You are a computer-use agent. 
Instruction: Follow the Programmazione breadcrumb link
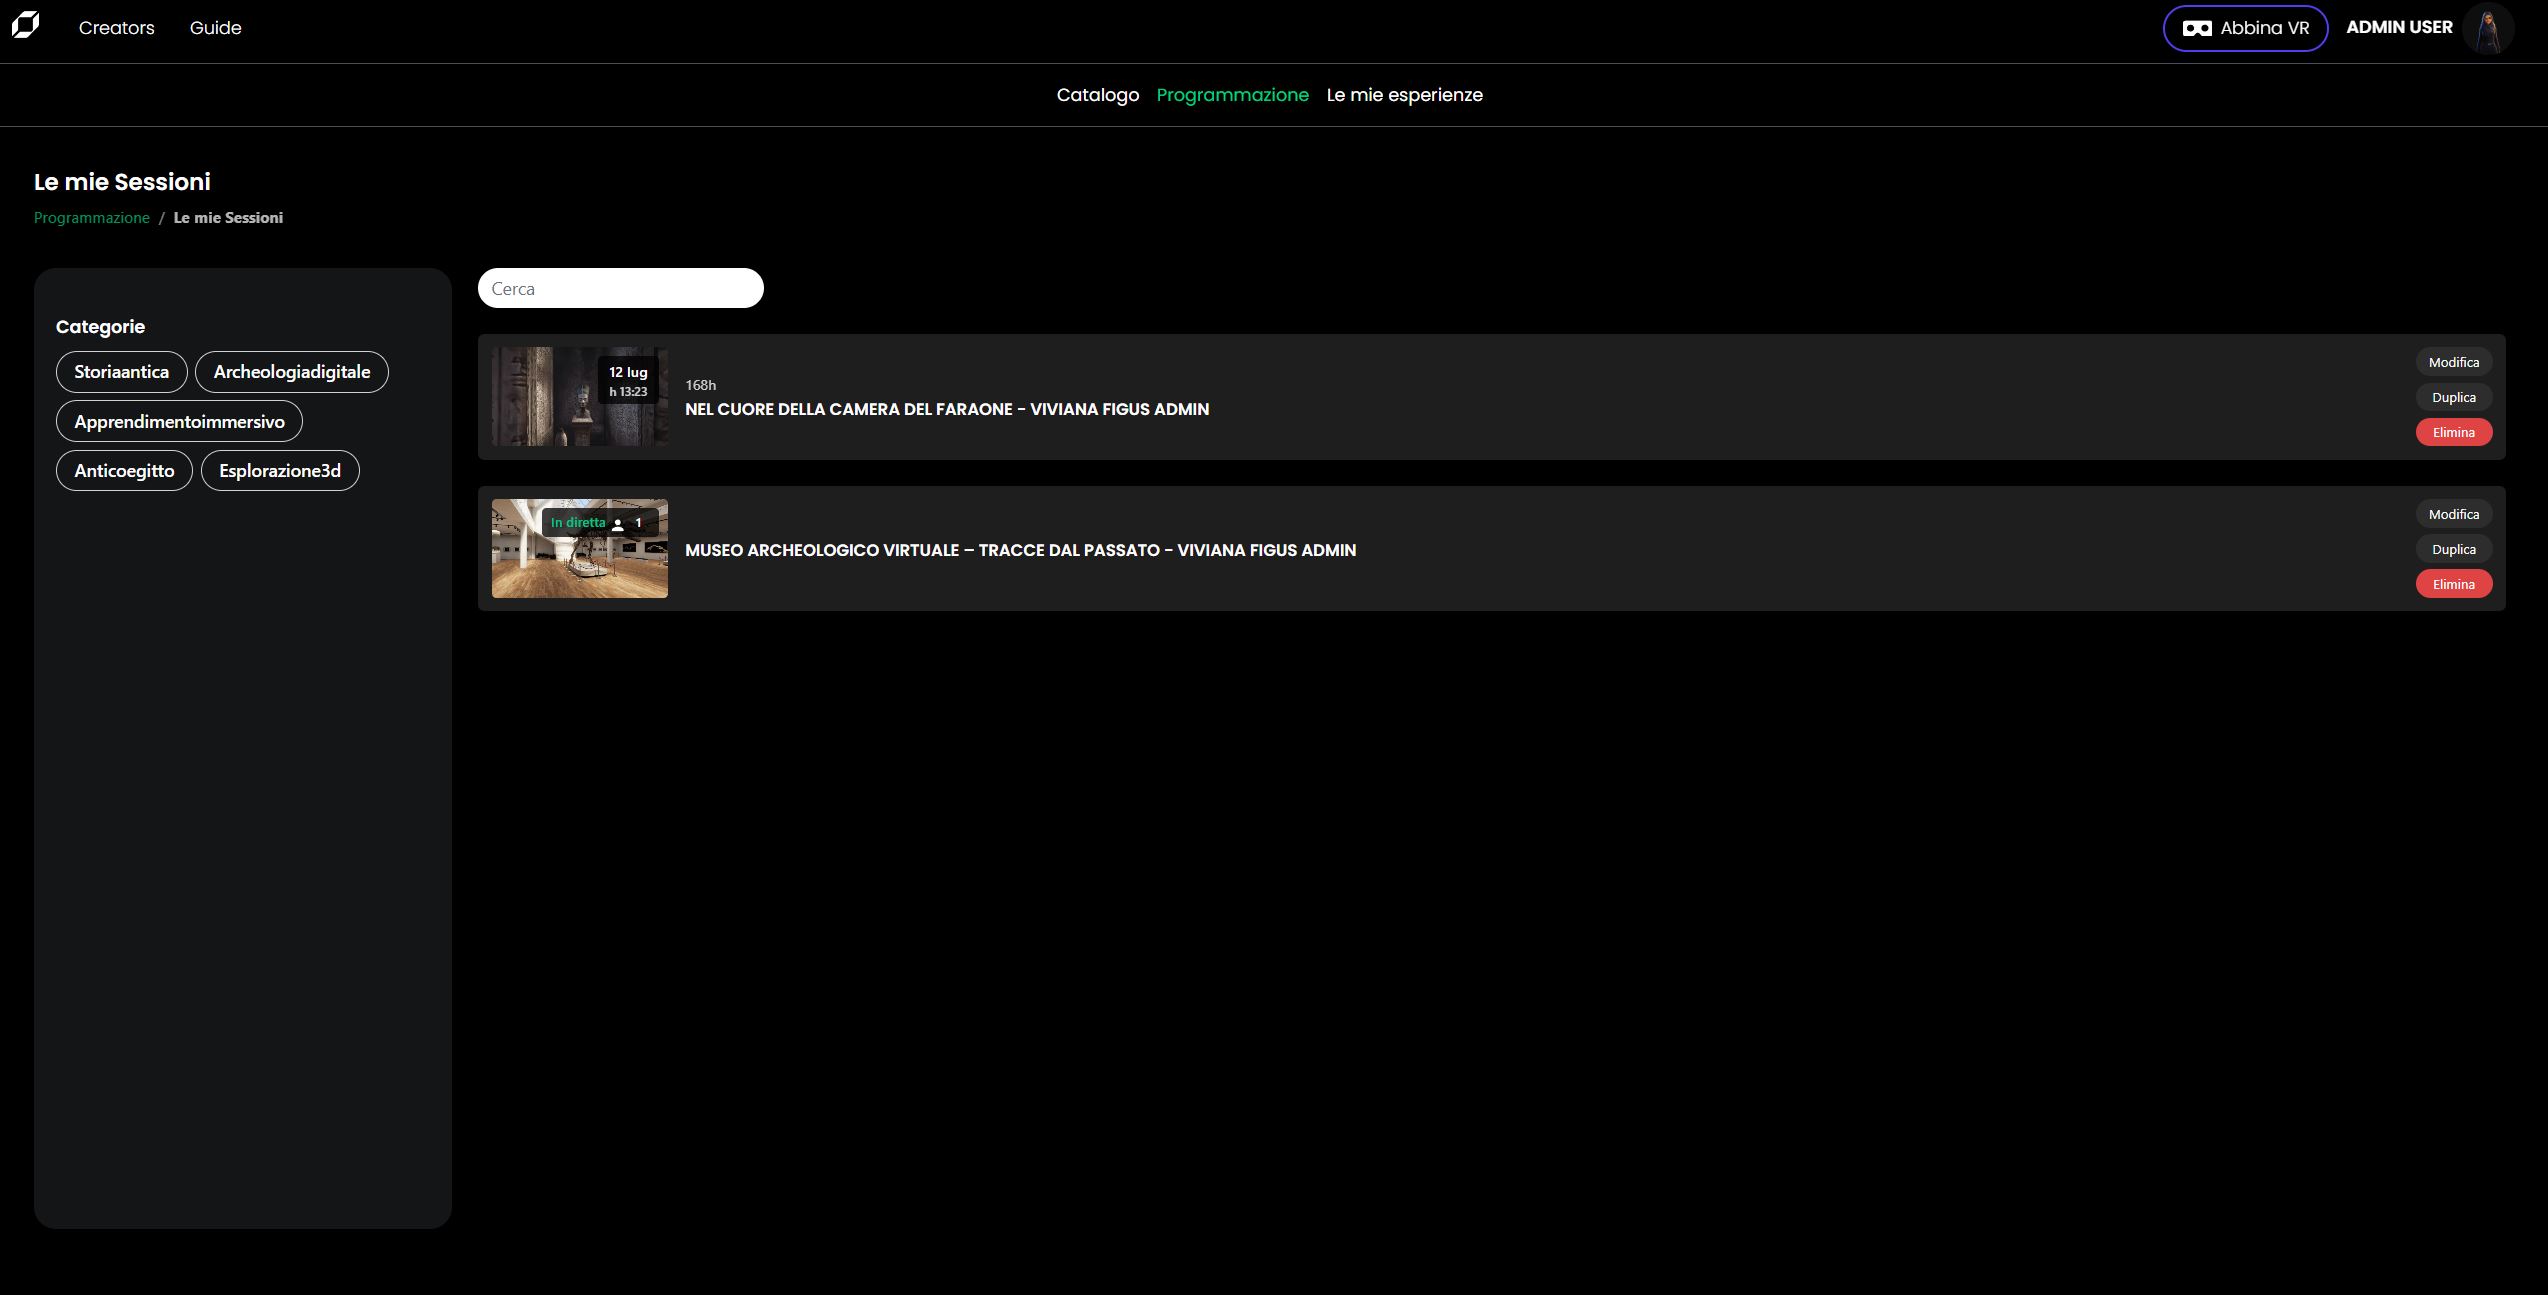[x=92, y=217]
